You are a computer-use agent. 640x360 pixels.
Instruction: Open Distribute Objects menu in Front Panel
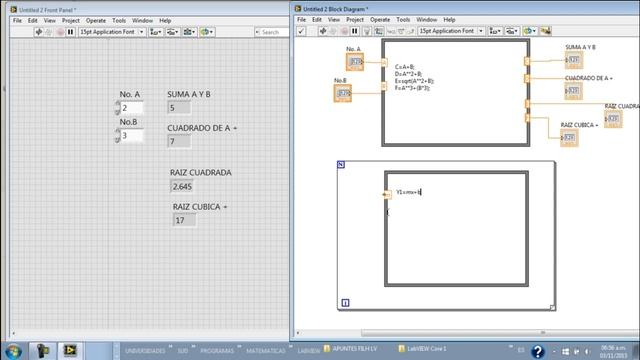click(173, 32)
